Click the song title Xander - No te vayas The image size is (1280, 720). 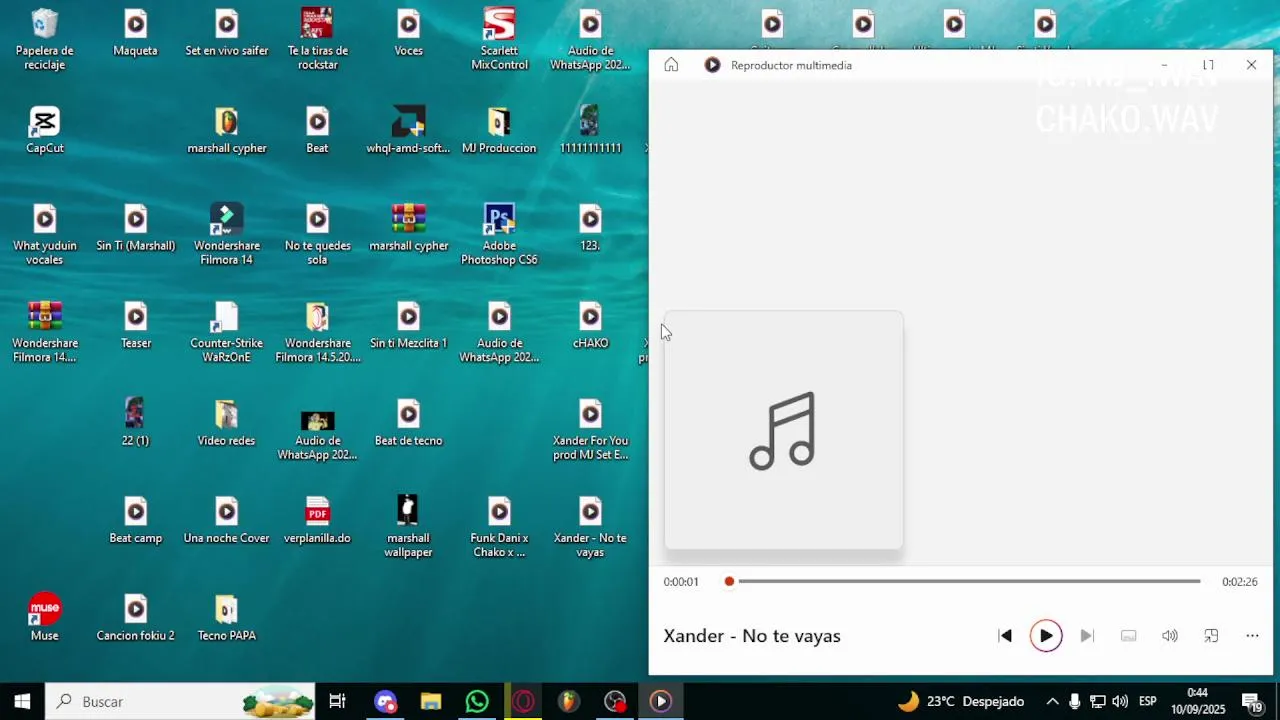(x=752, y=636)
